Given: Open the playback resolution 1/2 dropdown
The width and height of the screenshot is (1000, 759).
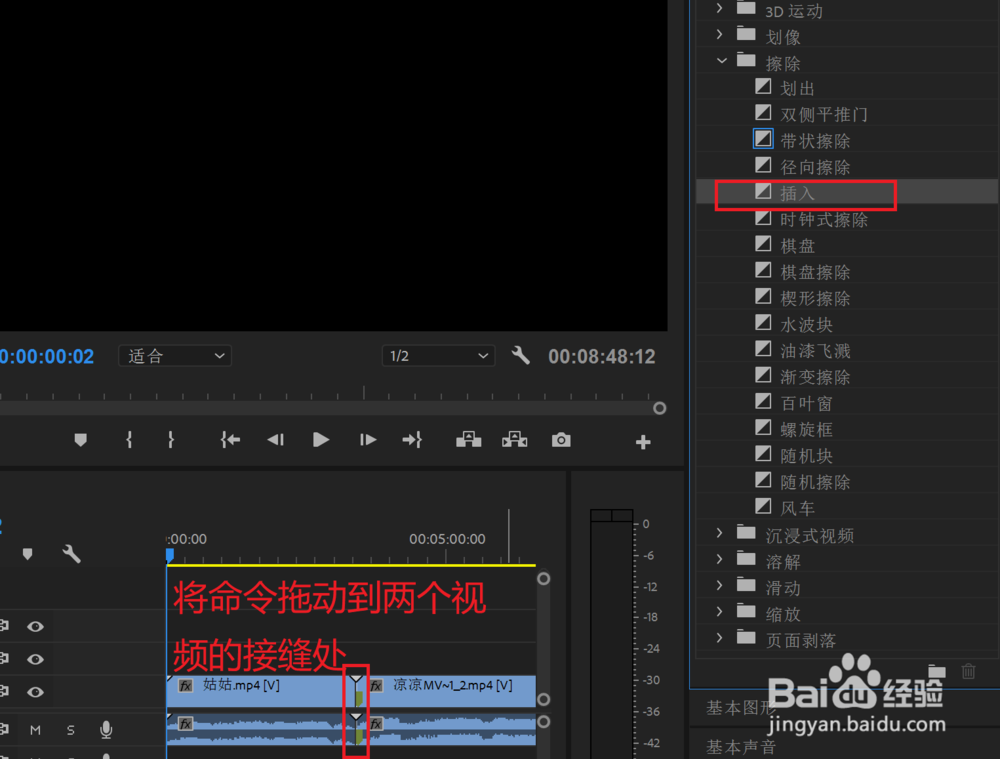Looking at the screenshot, I should [x=438, y=355].
